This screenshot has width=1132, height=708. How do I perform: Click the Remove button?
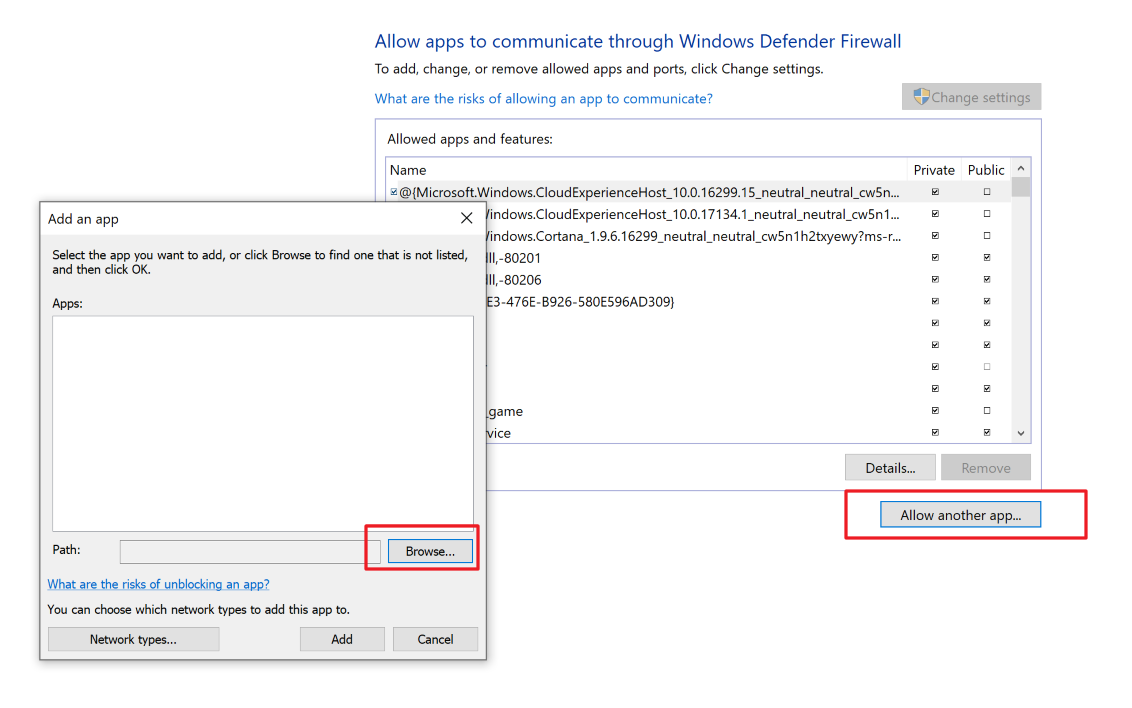pyautogui.click(x=985, y=468)
